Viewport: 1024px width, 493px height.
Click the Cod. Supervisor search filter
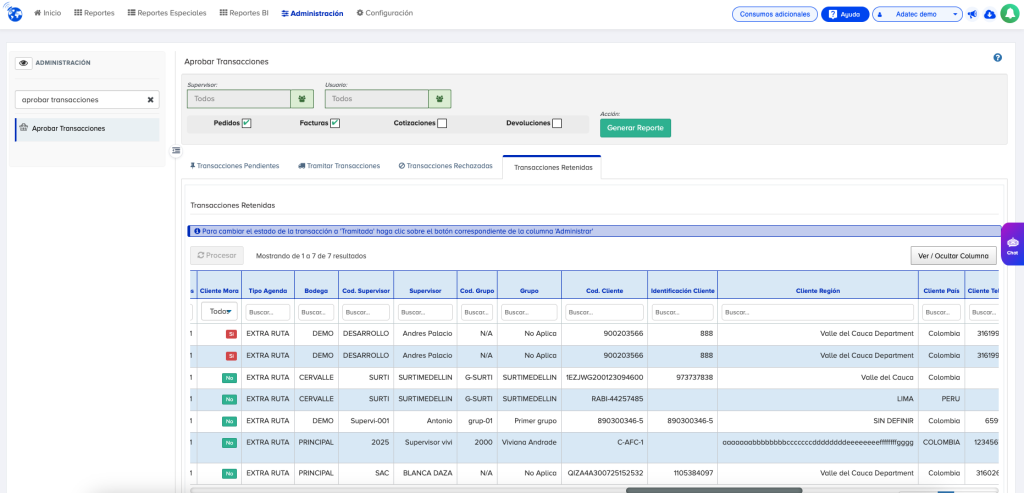coord(366,312)
